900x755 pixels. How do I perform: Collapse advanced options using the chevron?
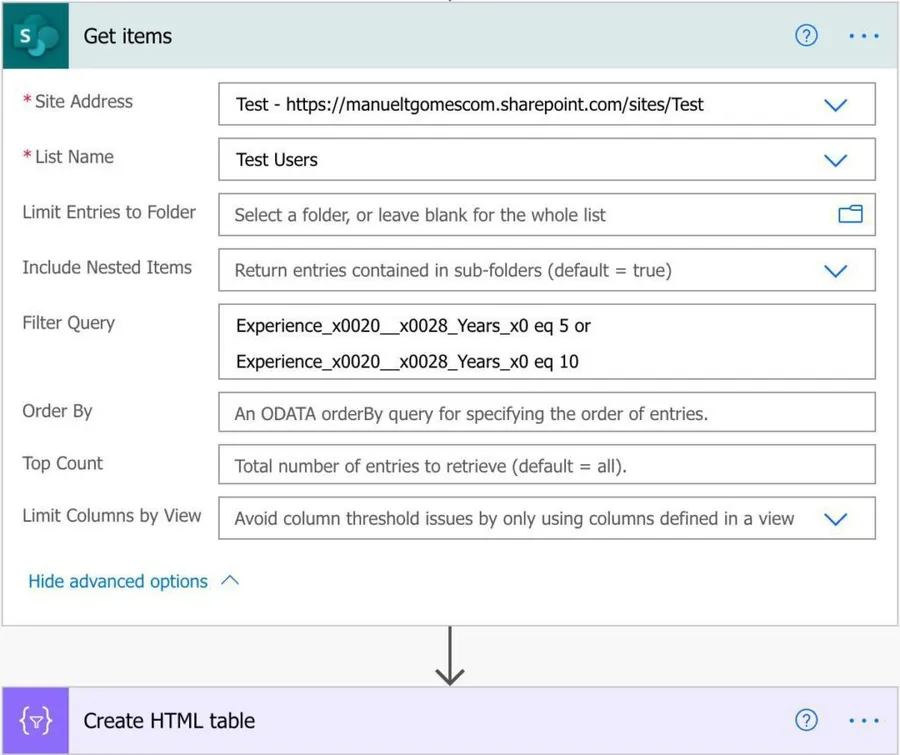[230, 581]
